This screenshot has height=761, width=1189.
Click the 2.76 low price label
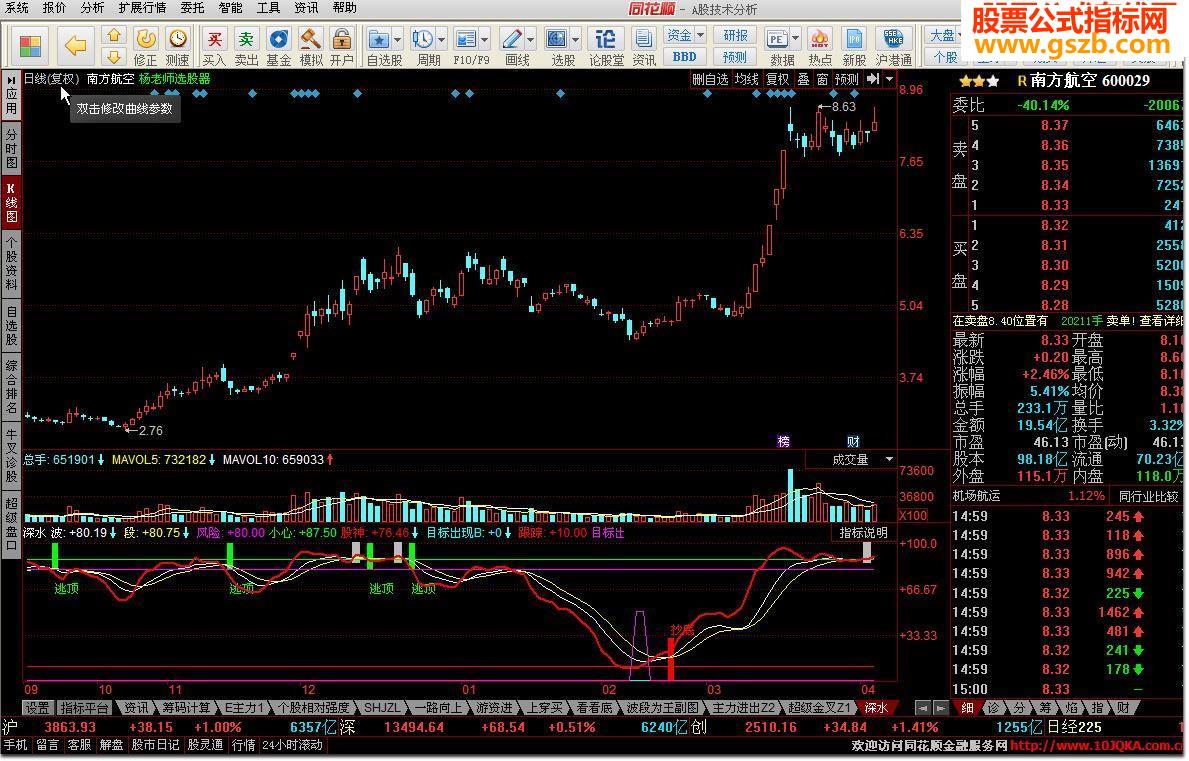pyautogui.click(x=150, y=431)
